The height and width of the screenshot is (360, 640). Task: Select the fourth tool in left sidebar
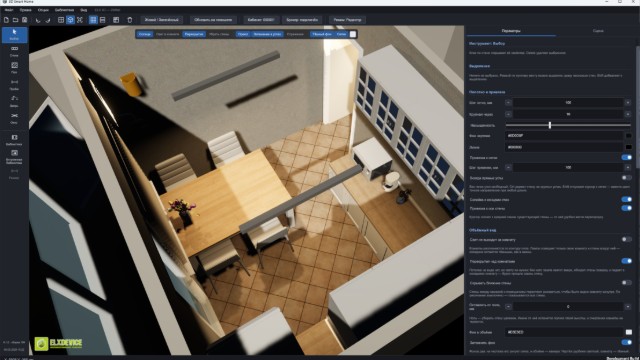tap(14, 84)
